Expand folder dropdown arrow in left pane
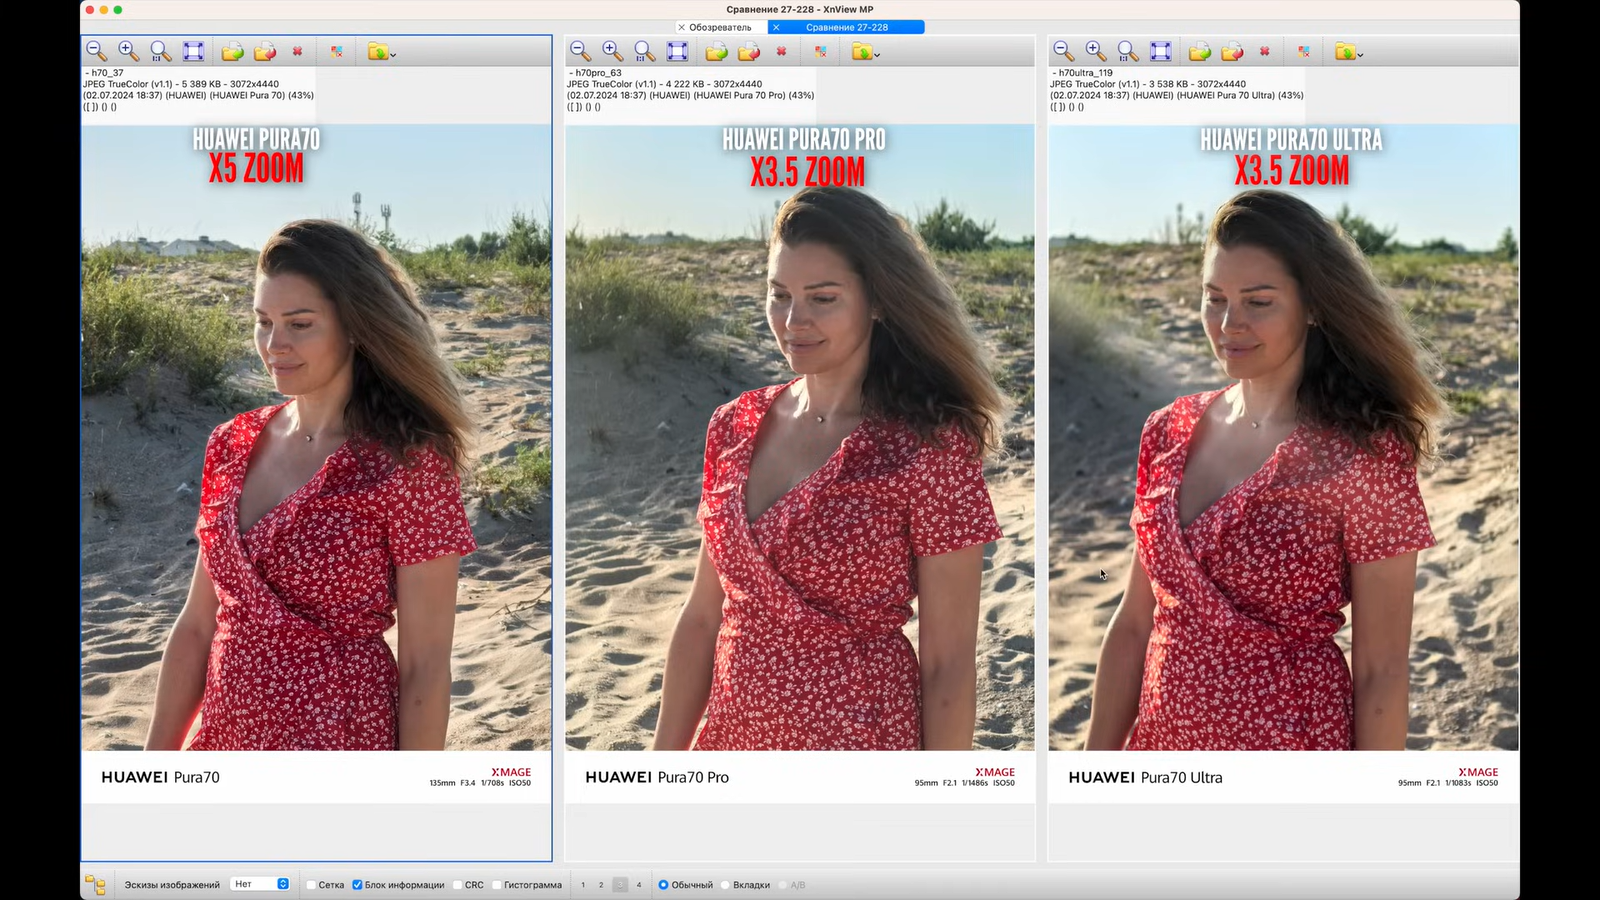 point(393,55)
